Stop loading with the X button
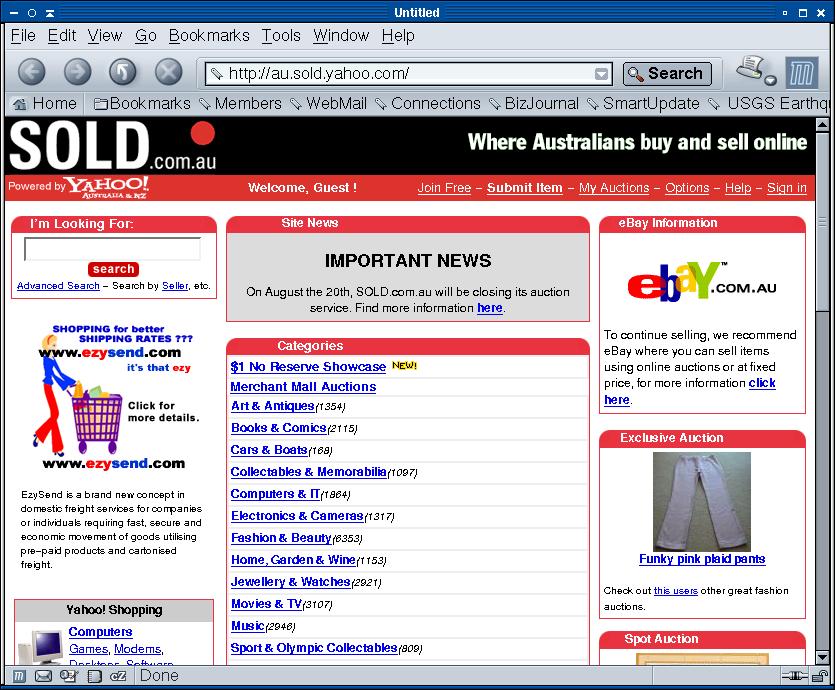This screenshot has width=835, height=690. click(168, 71)
